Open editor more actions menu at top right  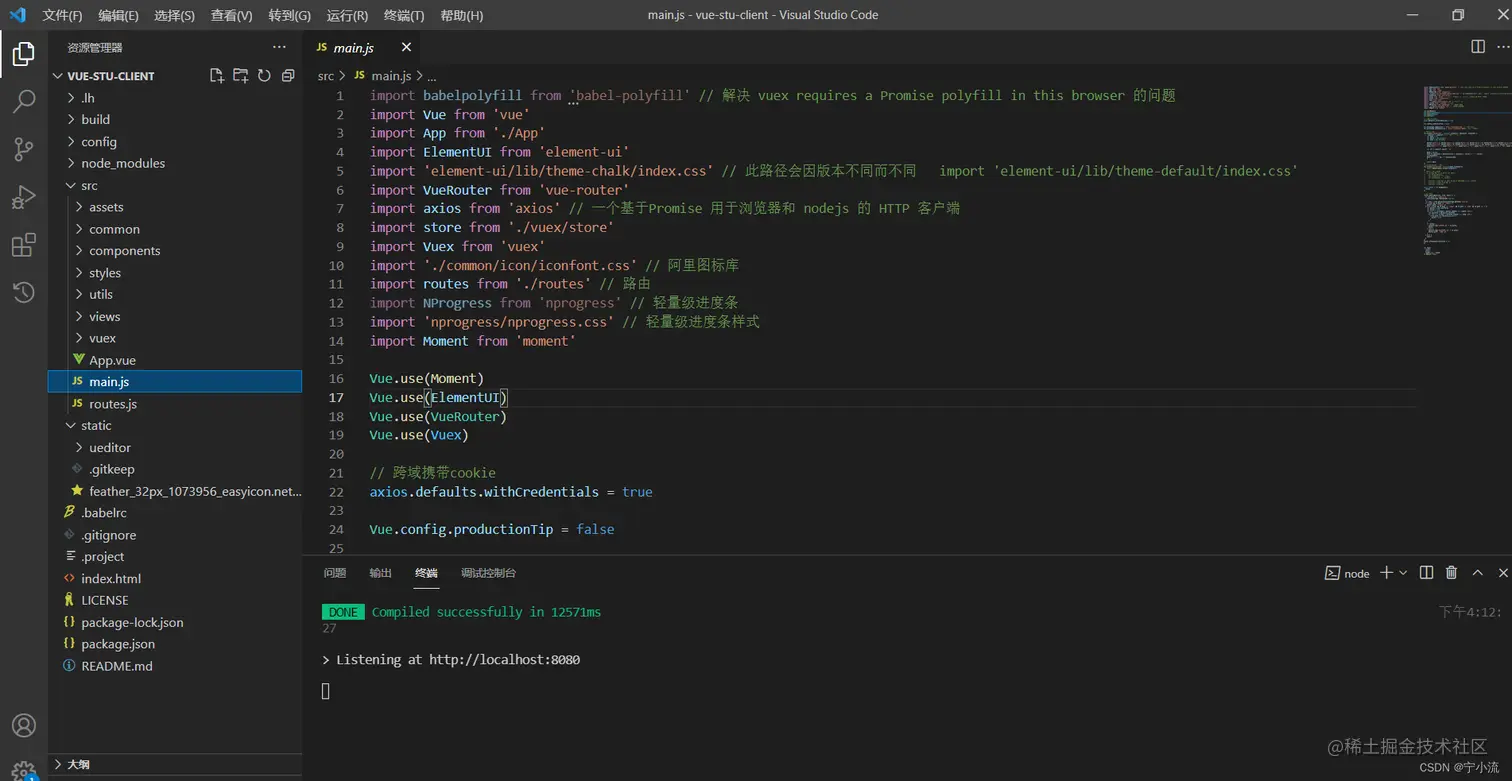pyautogui.click(x=1503, y=47)
